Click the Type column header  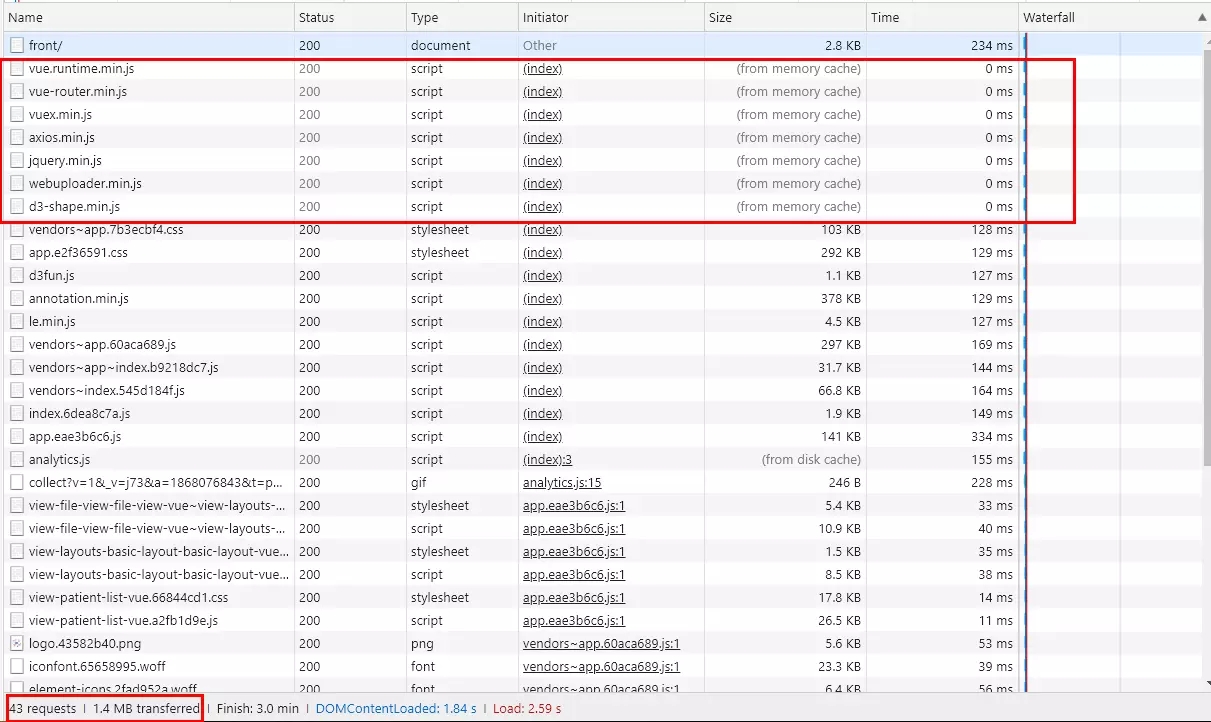(x=424, y=18)
